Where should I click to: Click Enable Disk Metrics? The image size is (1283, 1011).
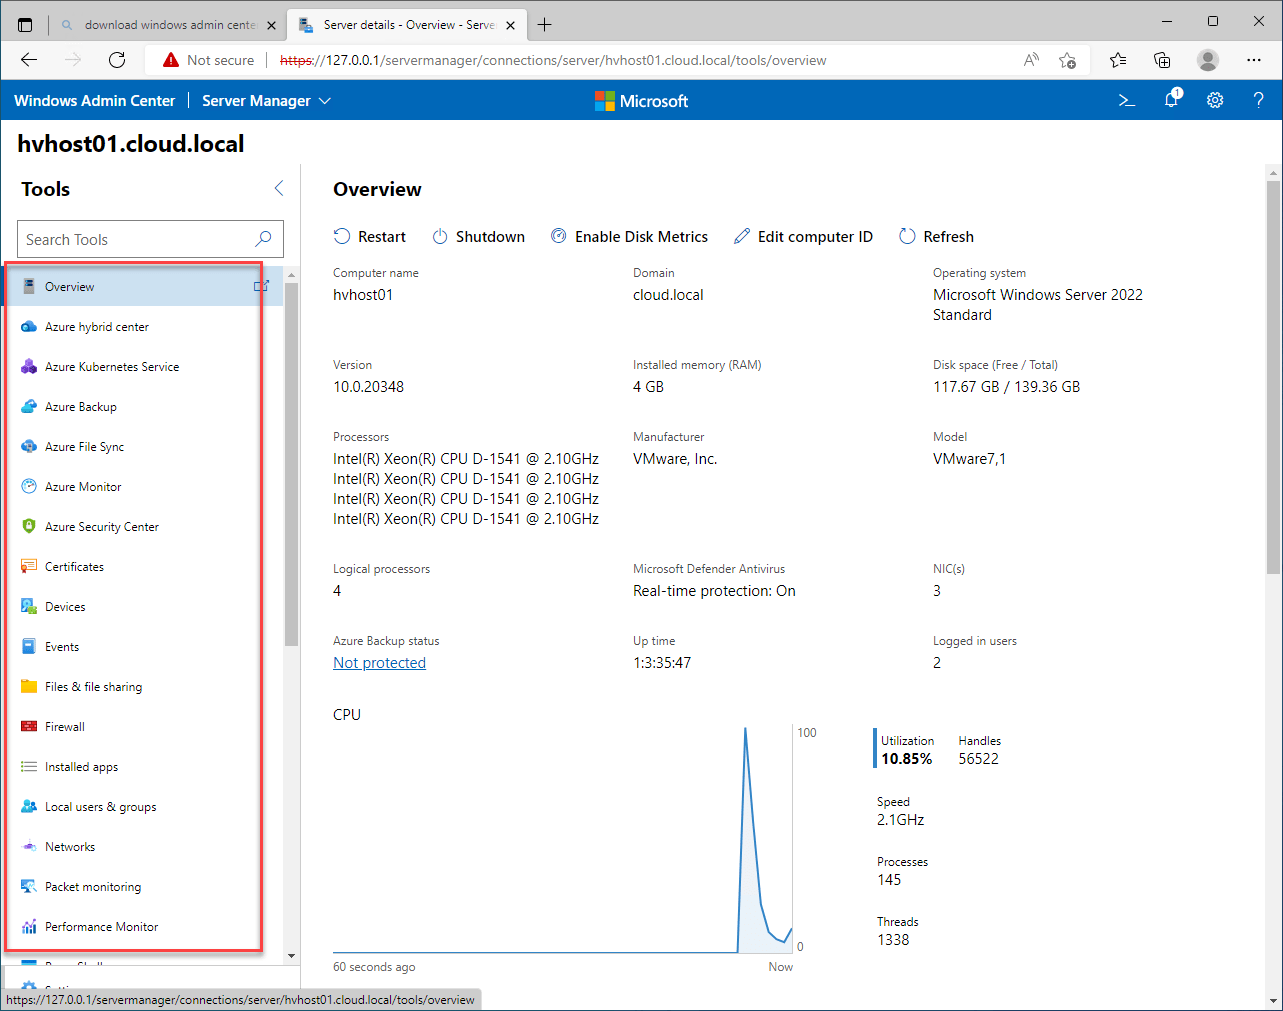click(x=629, y=237)
